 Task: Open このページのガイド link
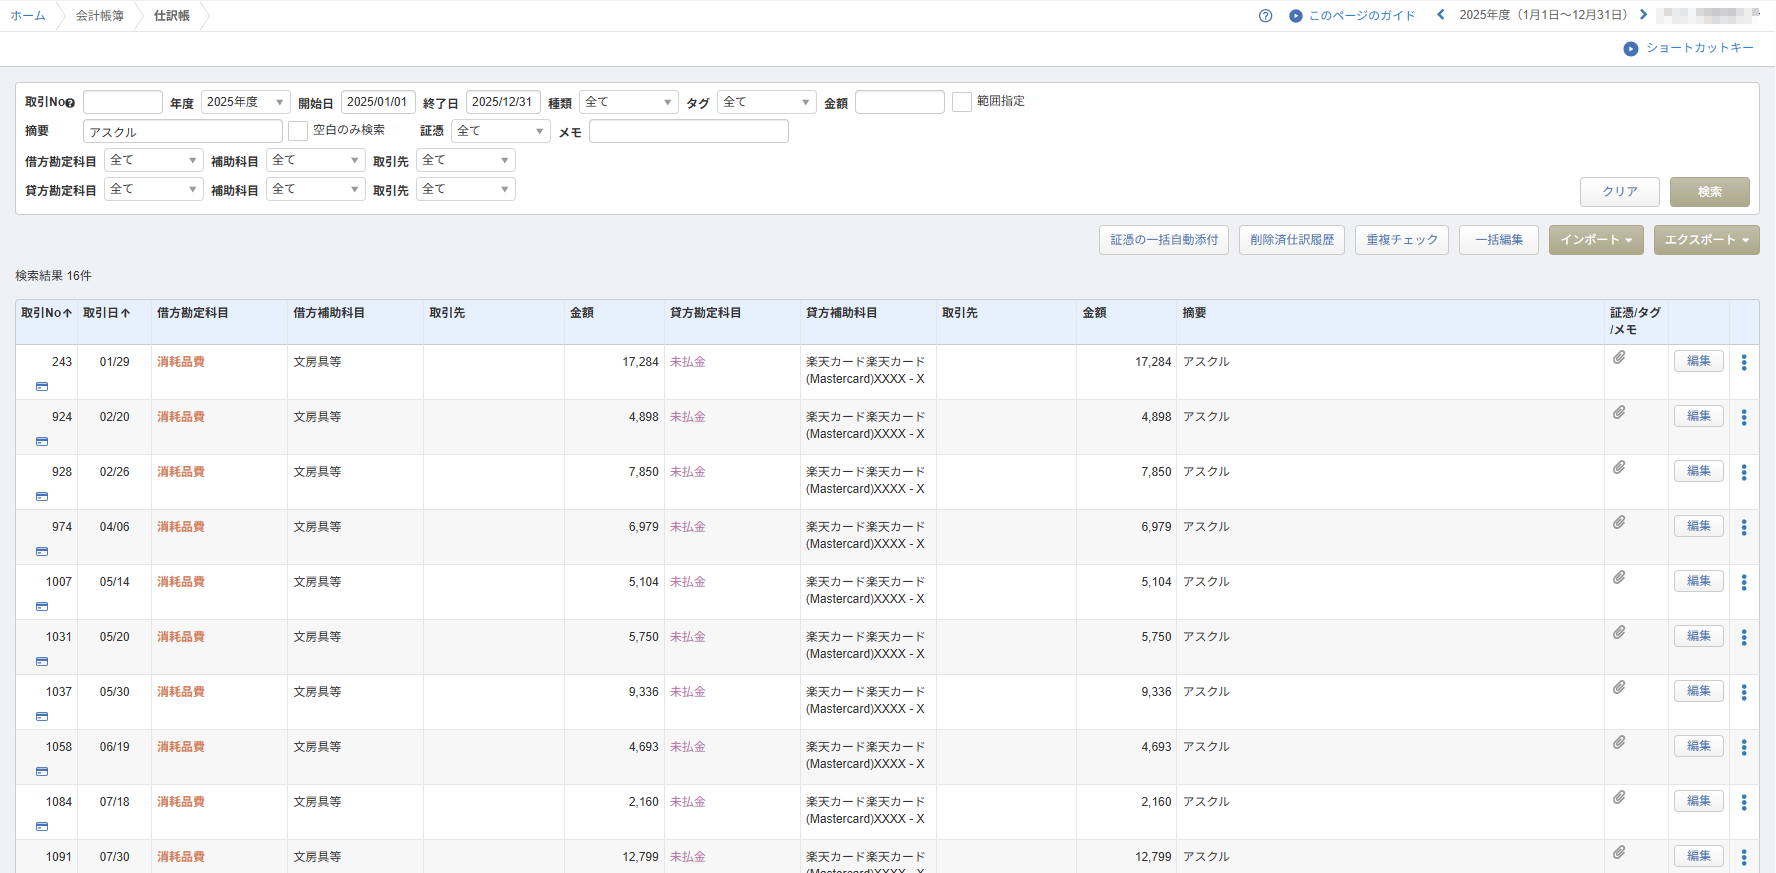click(1352, 16)
